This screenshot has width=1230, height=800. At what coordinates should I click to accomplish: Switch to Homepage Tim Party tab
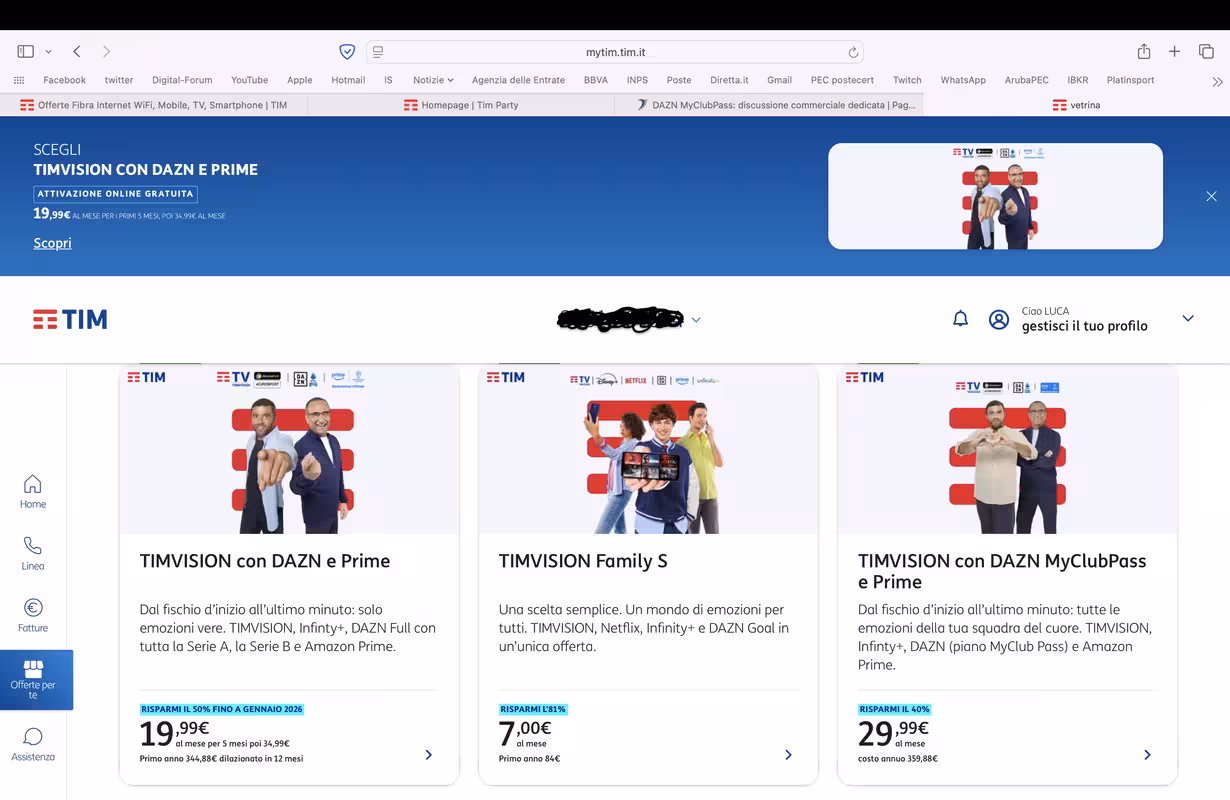[x=461, y=105]
